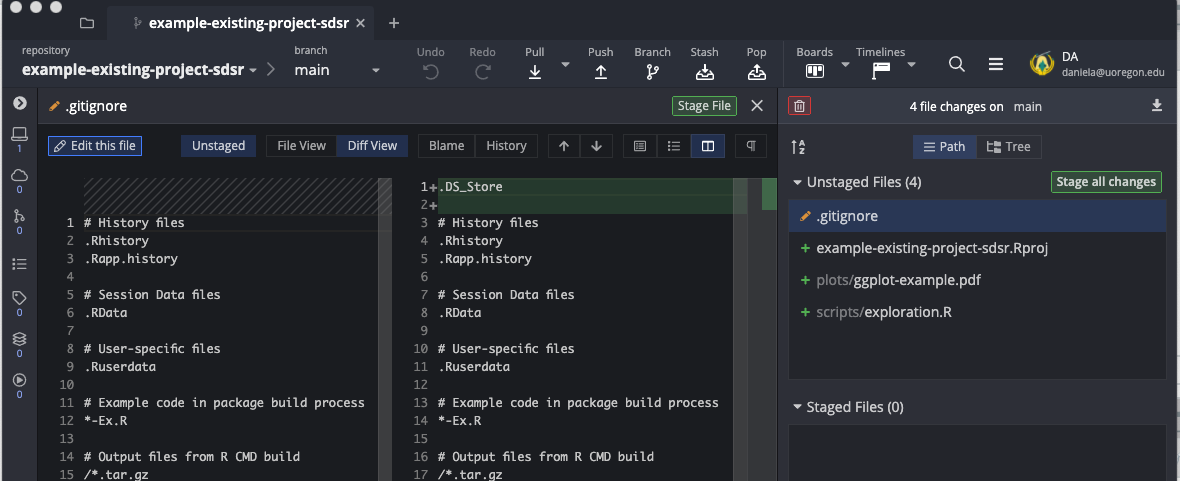Stash changes with the Stash icon
This screenshot has height=481, width=1180.
tap(704, 72)
